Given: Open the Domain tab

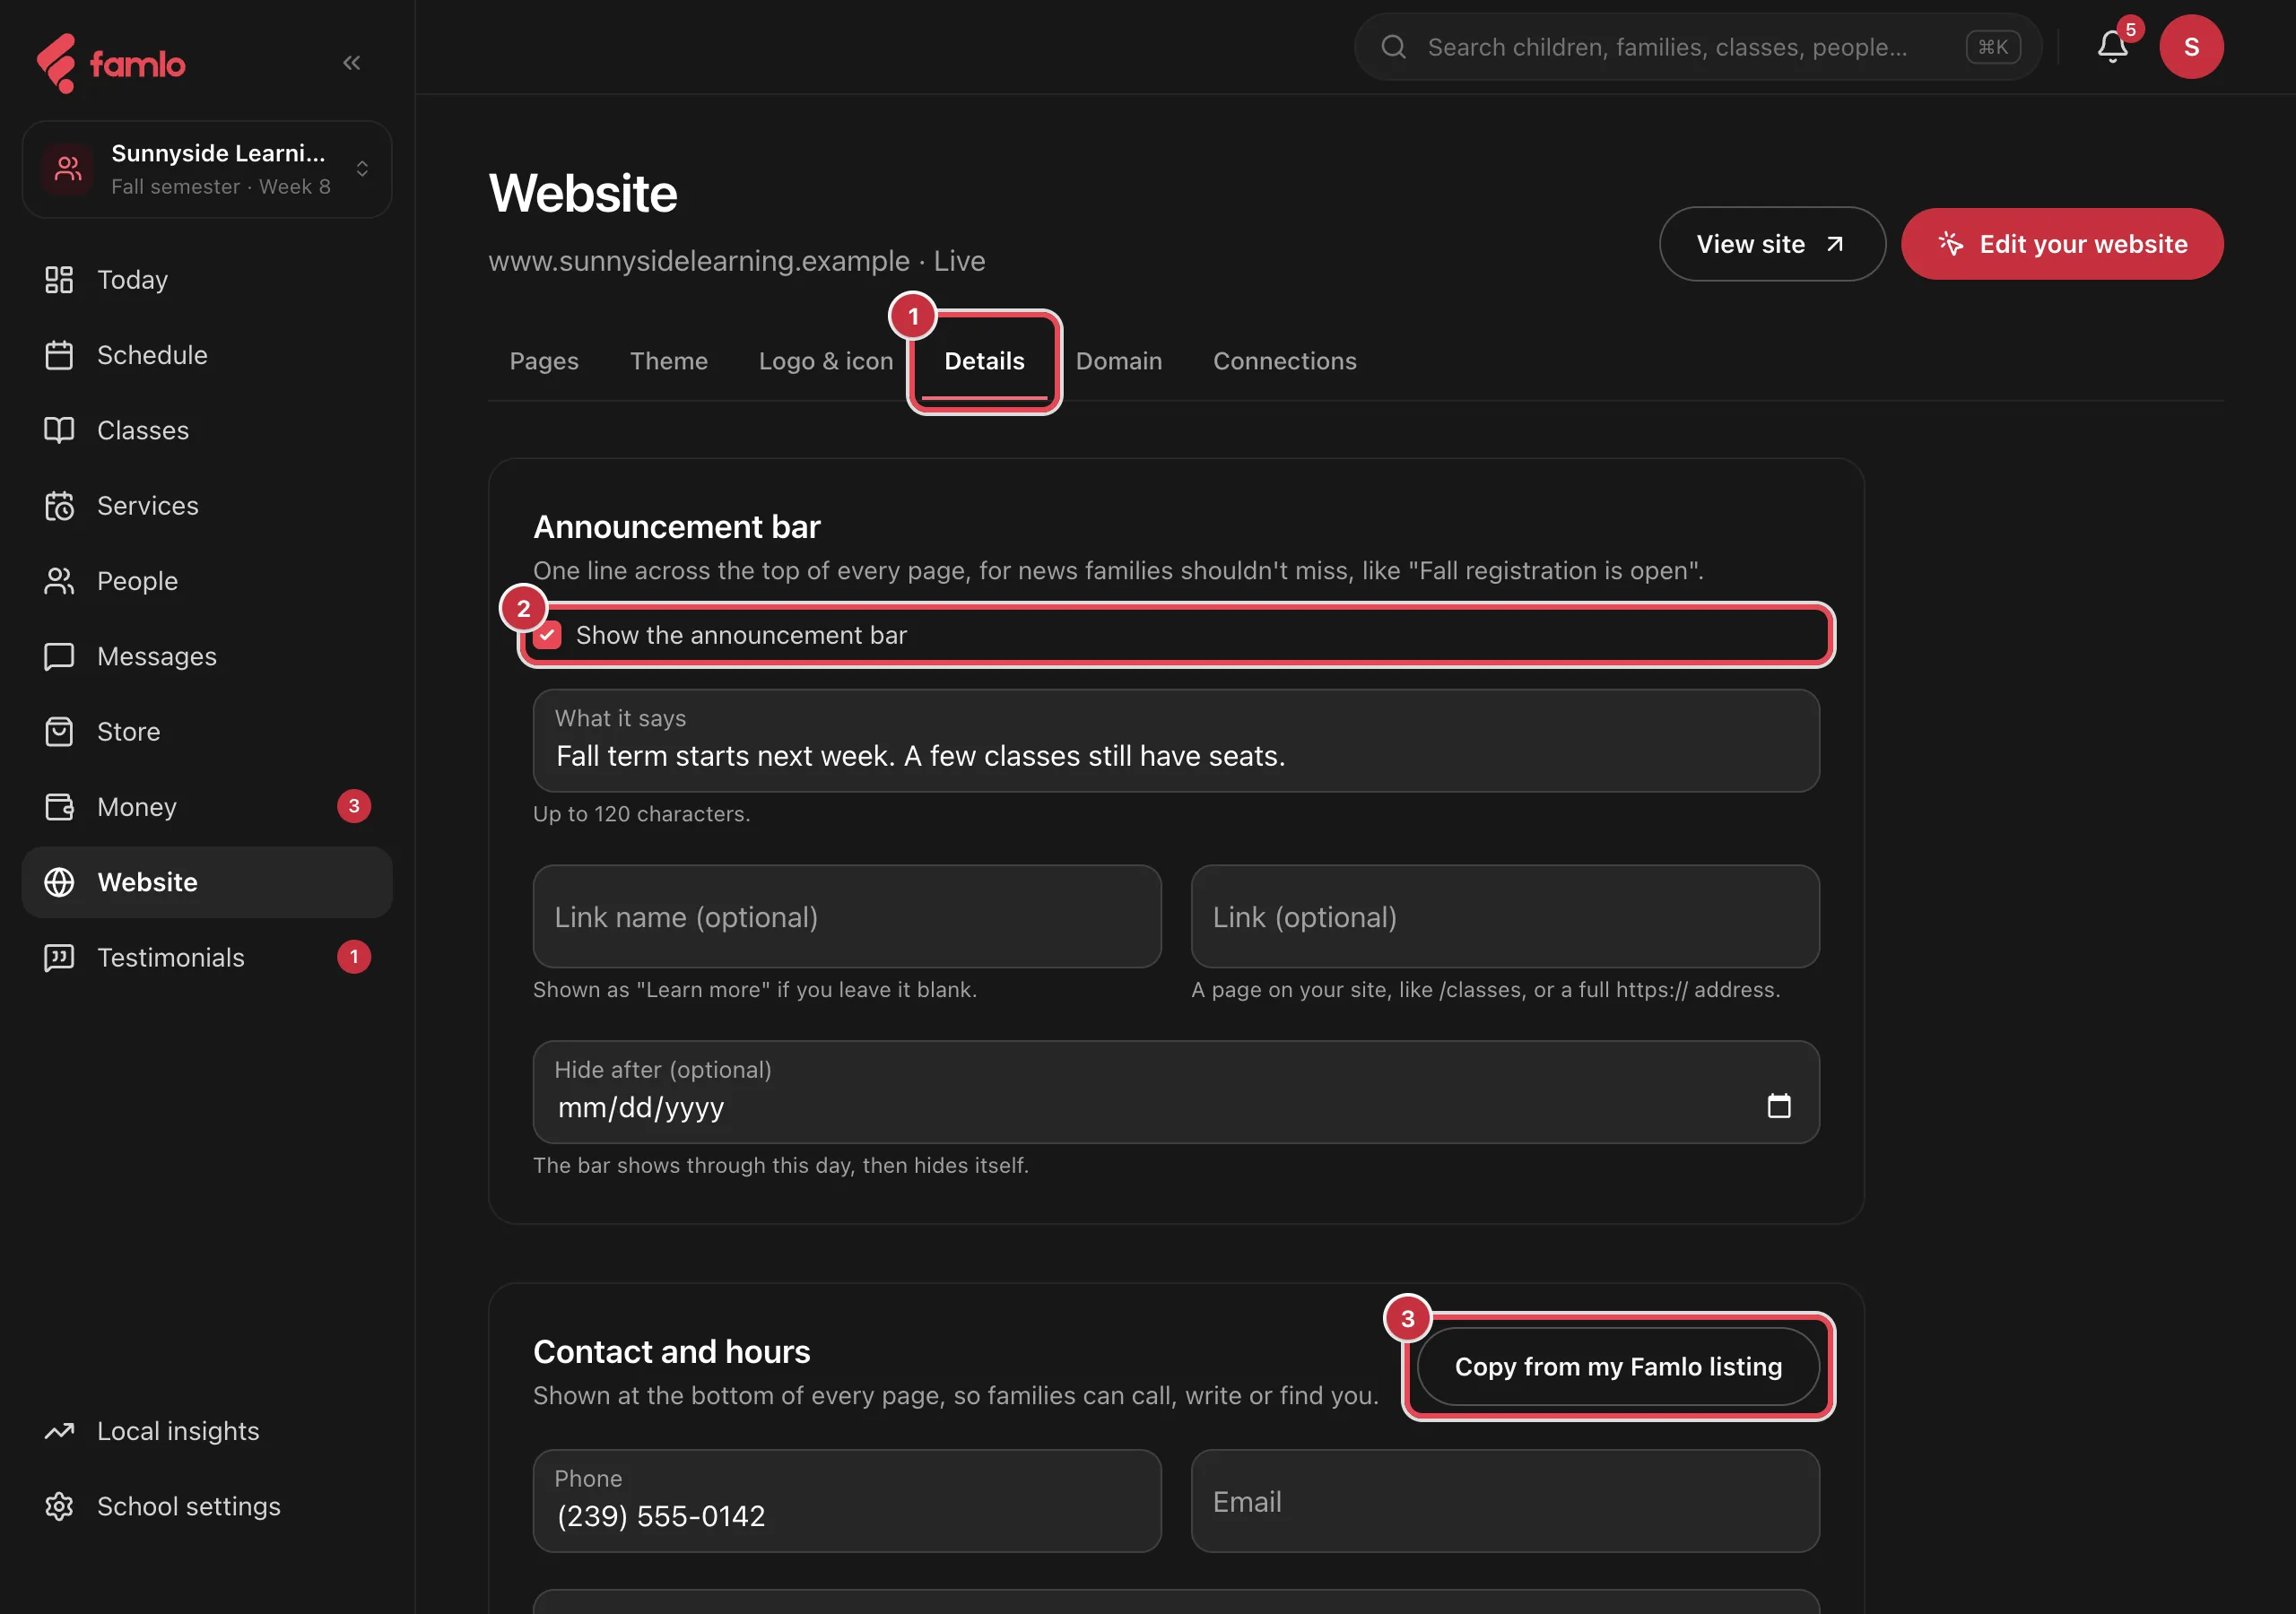Looking at the screenshot, I should [1118, 361].
